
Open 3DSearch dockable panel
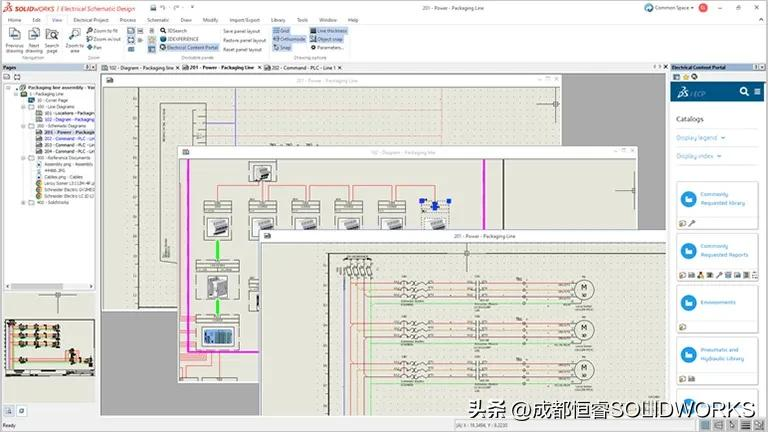coord(176,31)
